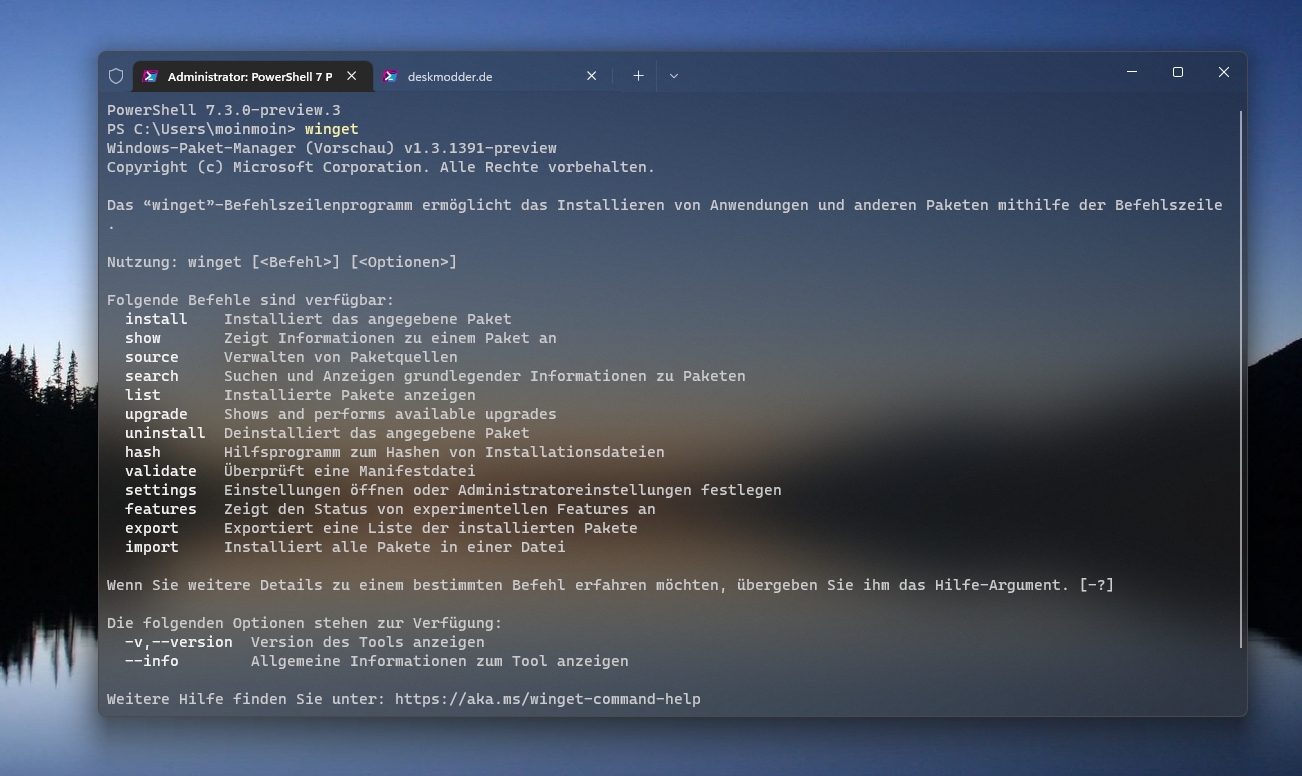Click PowerShell icon on Administrator tab
The height and width of the screenshot is (776, 1302).
(150, 76)
